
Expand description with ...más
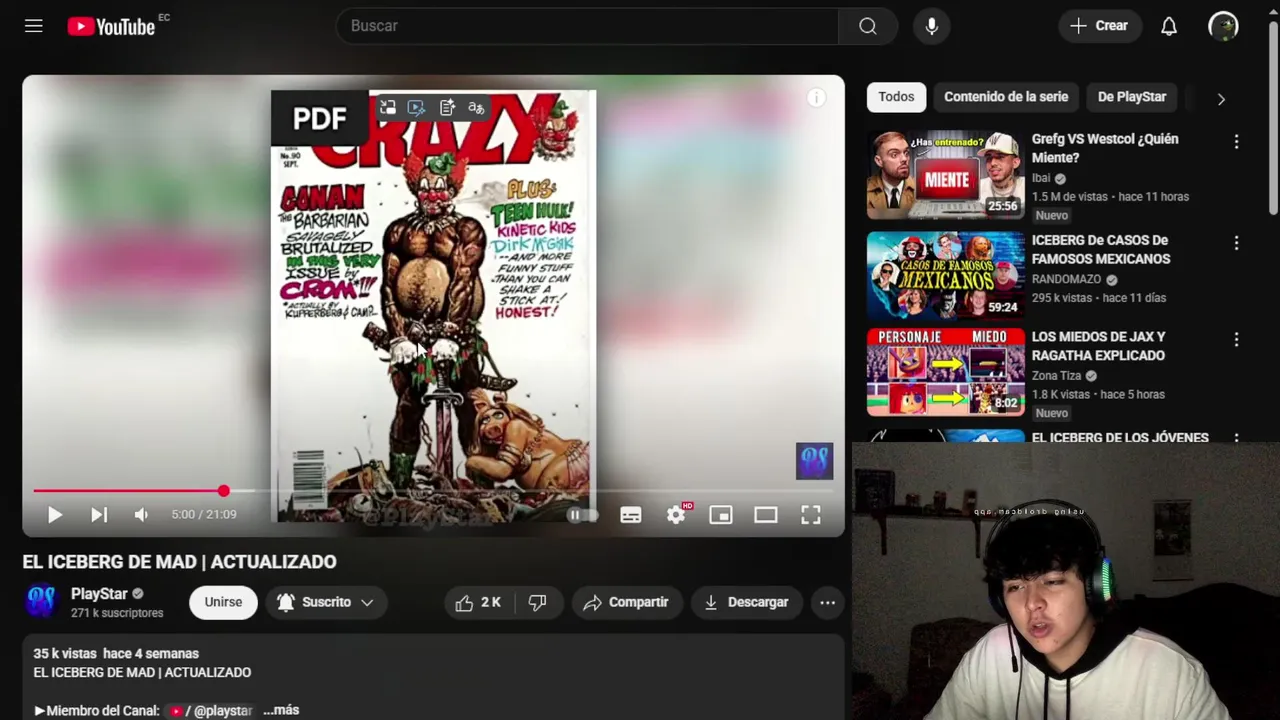(281, 710)
